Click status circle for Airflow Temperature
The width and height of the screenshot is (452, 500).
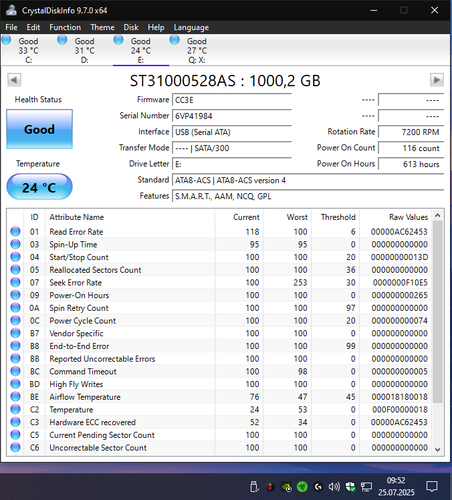15,396
